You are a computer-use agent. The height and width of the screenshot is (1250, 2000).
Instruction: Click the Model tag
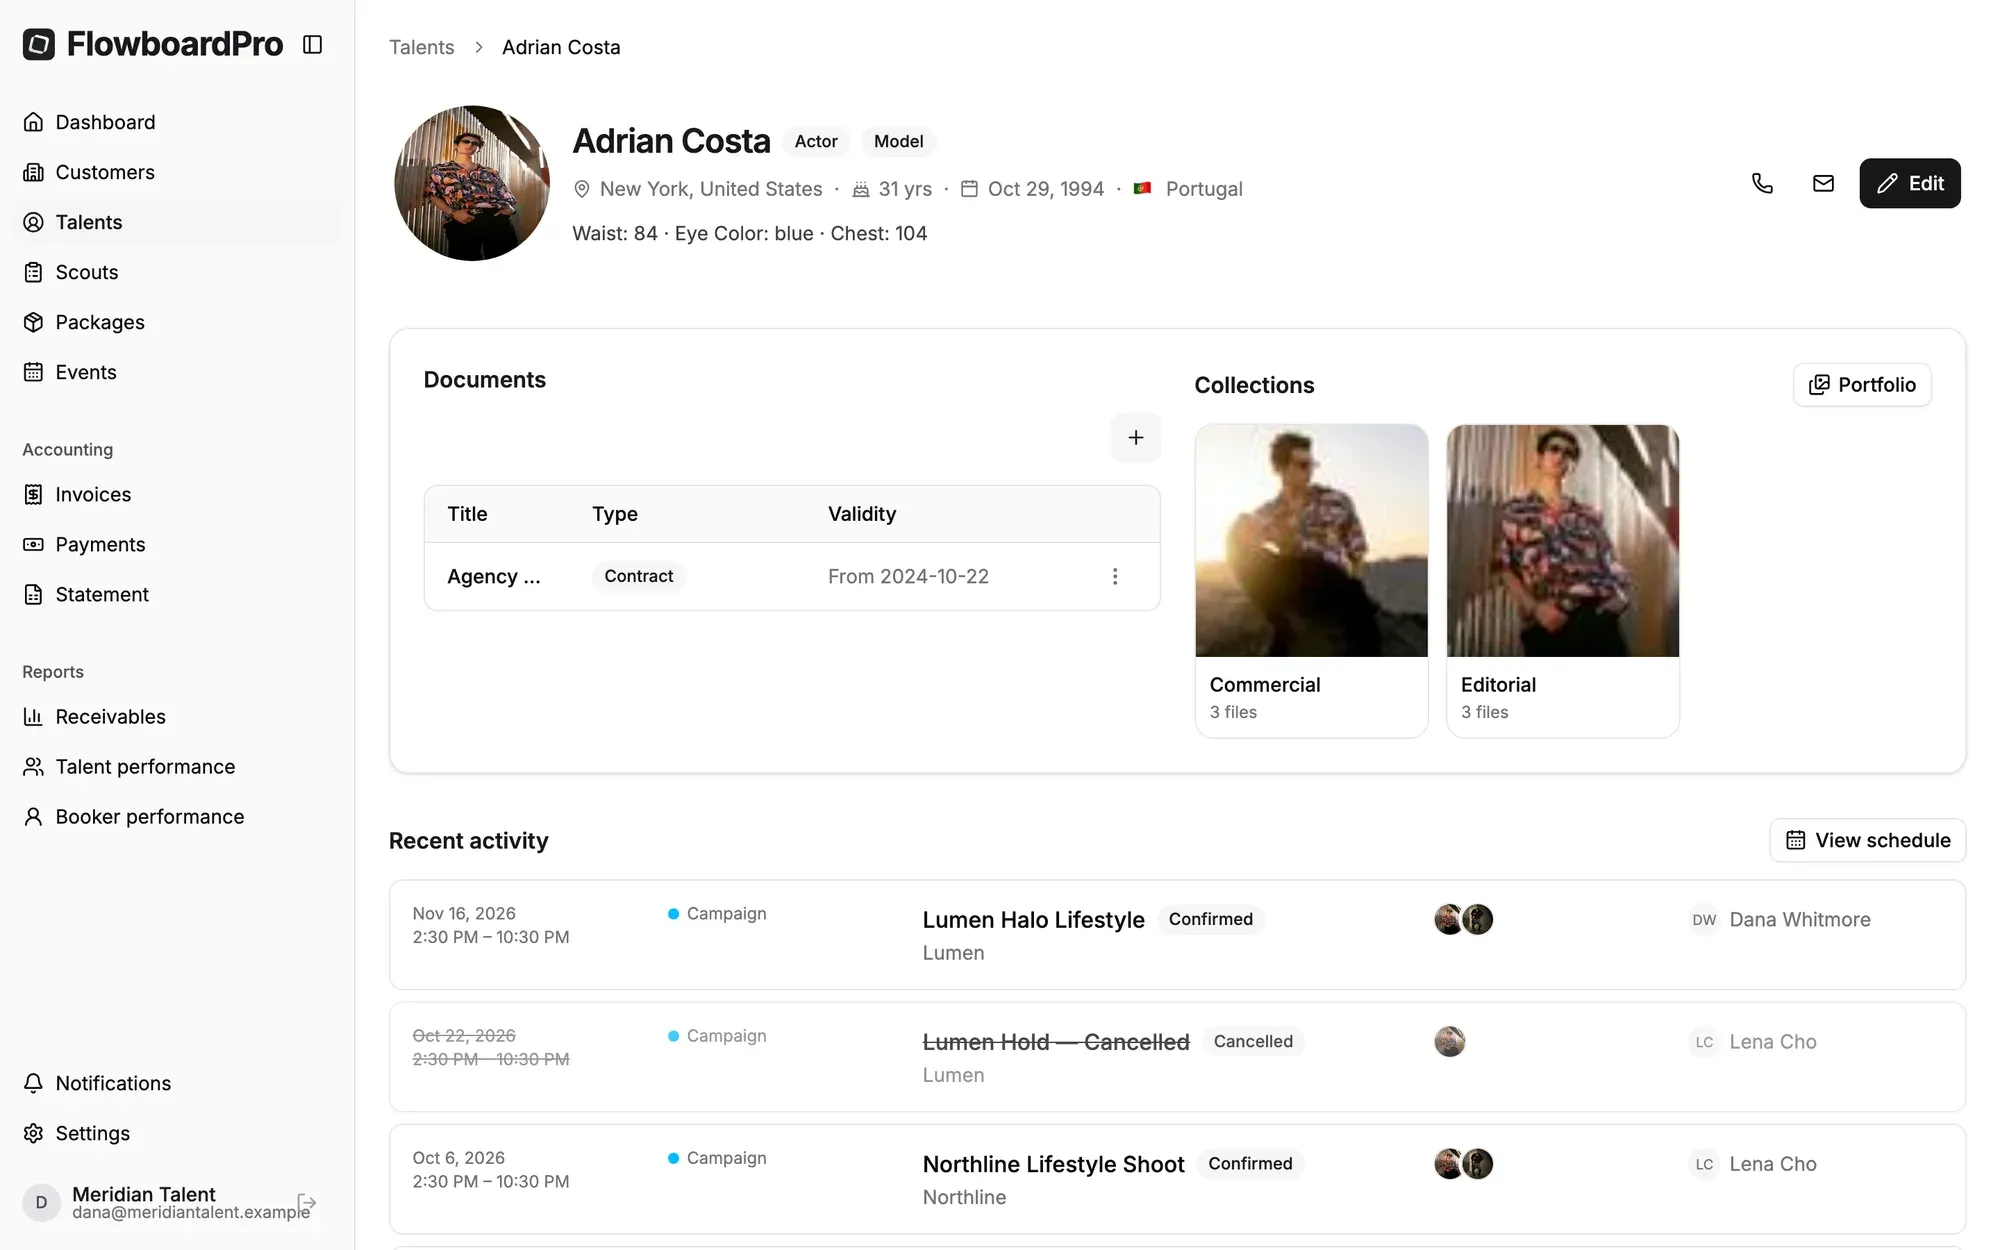(898, 142)
